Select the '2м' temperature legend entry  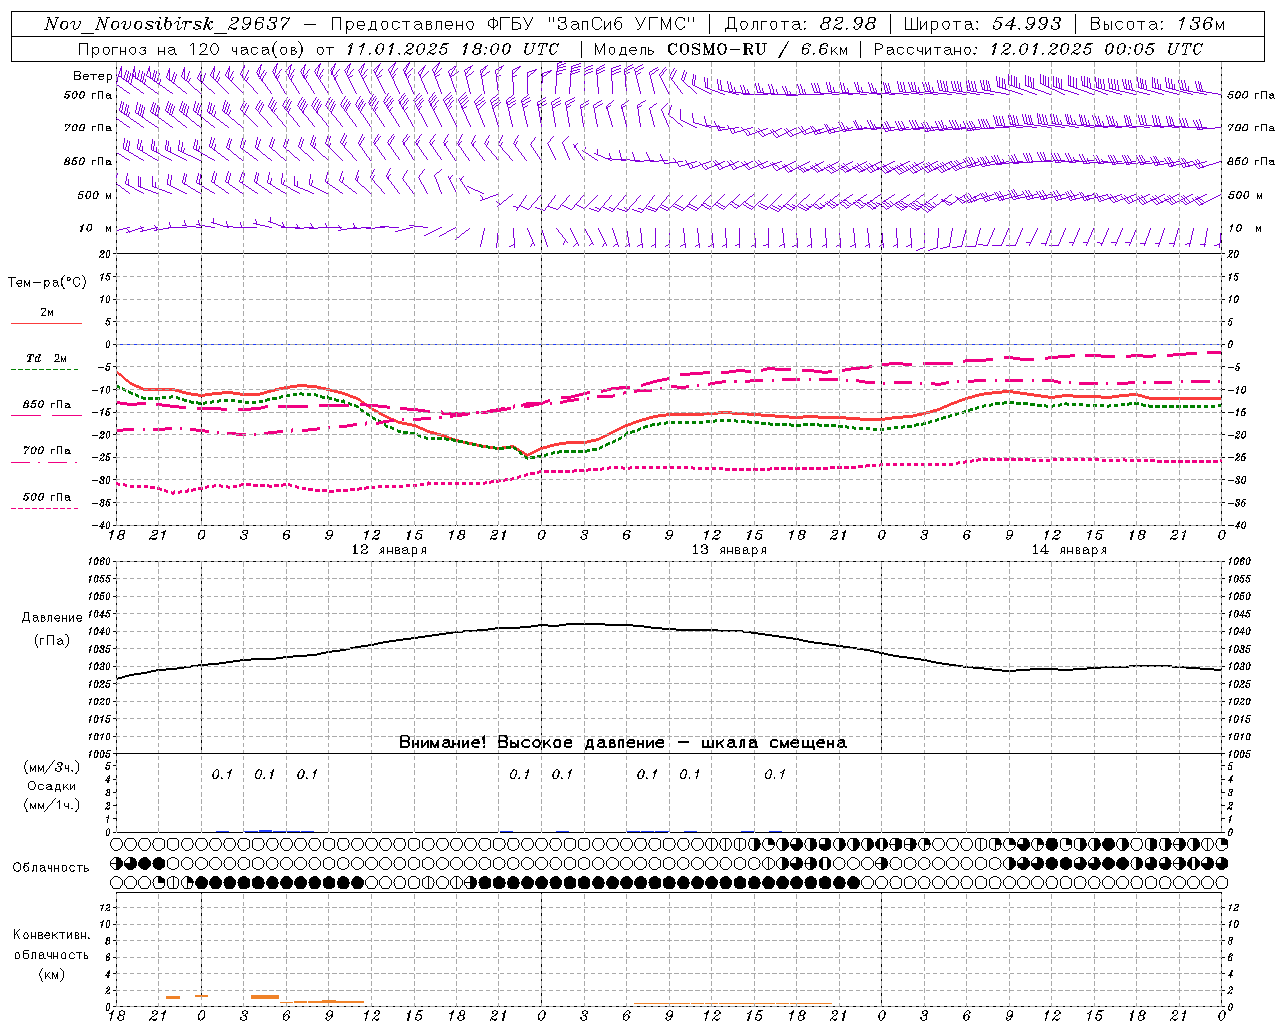47,313
